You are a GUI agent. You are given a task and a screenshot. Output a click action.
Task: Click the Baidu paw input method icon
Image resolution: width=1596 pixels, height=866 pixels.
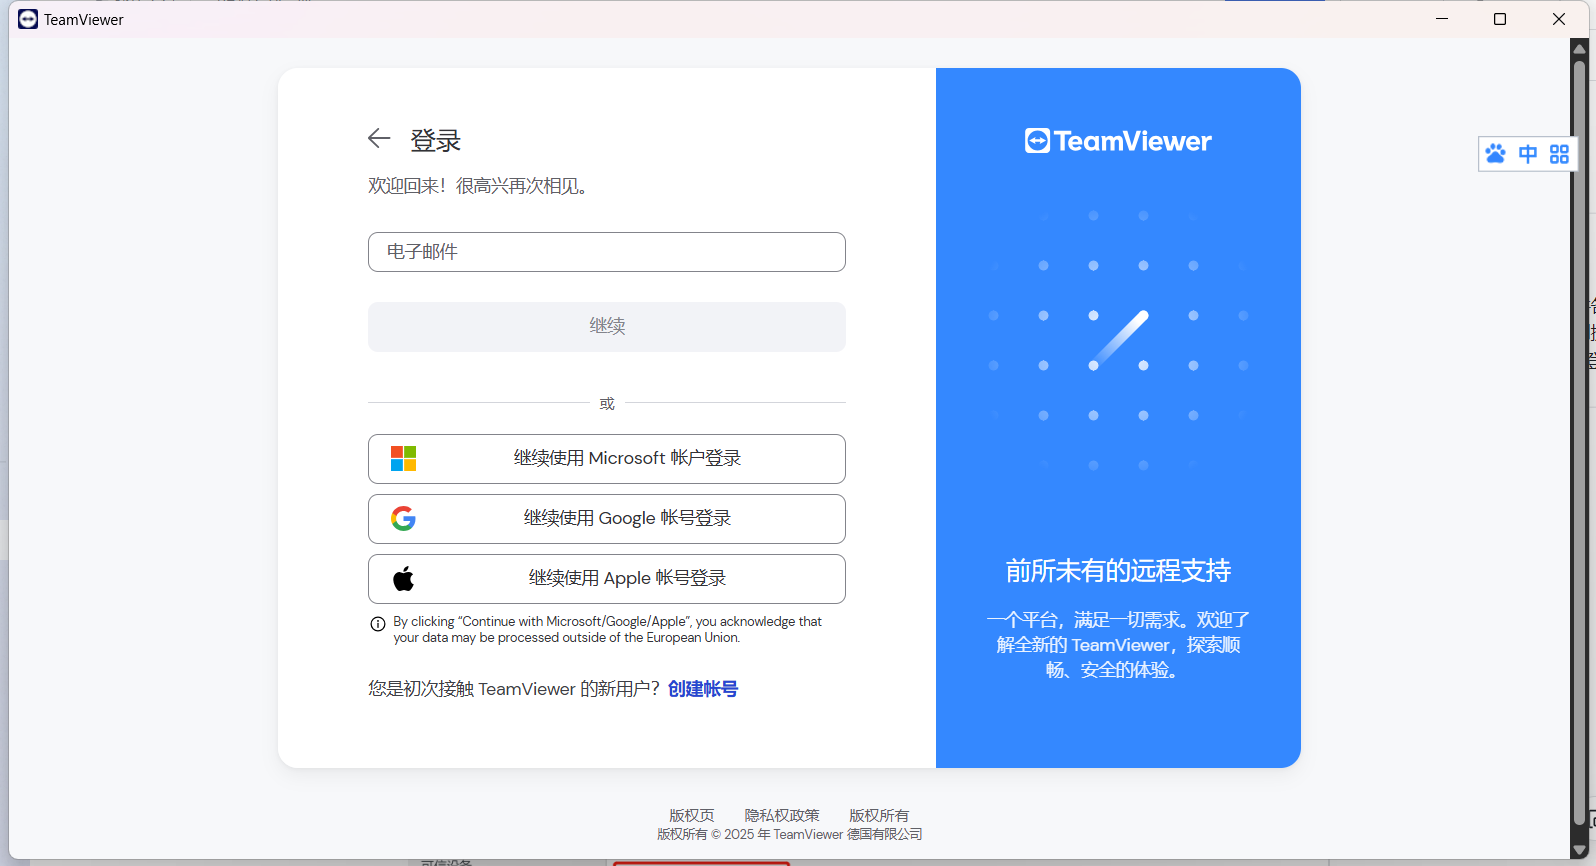[1495, 154]
